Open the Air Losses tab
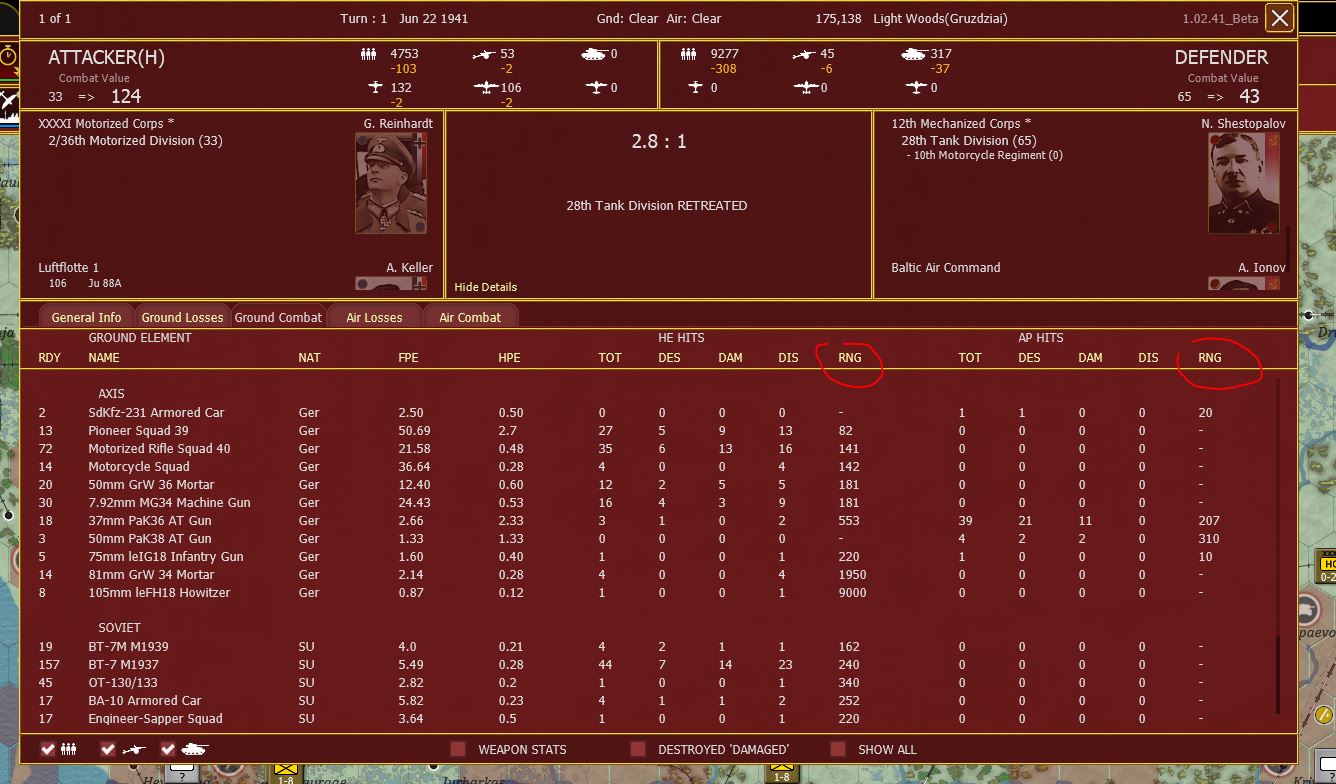Viewport: 1336px width, 784px height. [374, 317]
